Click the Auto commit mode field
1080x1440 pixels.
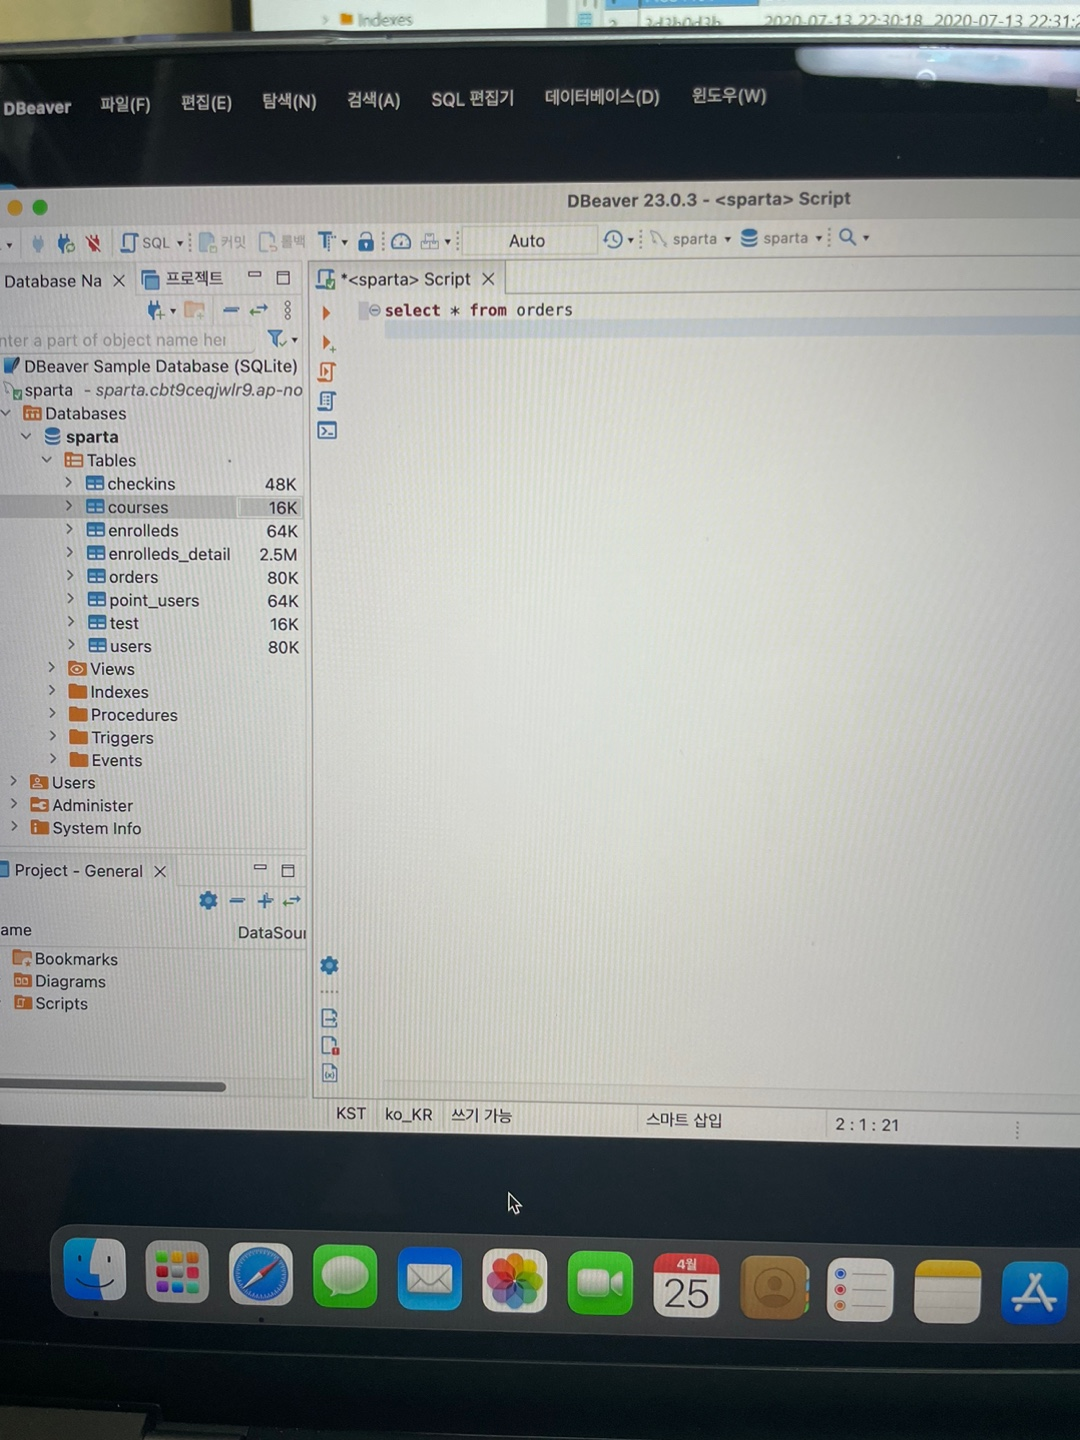tap(527, 240)
